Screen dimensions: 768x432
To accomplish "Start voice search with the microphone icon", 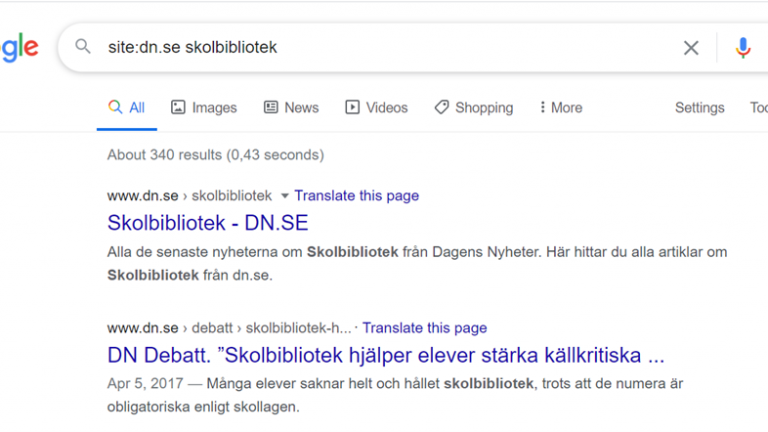I will pos(743,48).
